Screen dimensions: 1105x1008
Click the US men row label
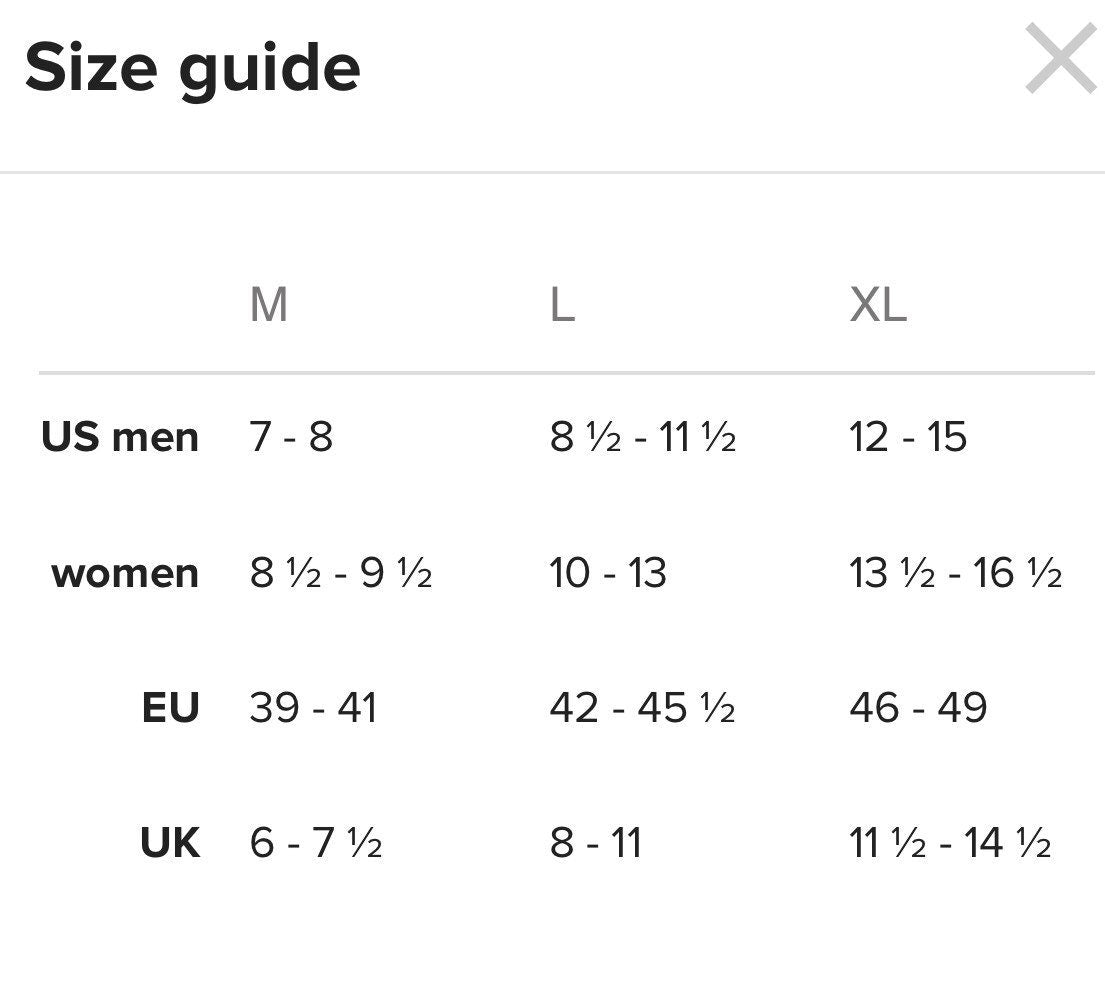[x=120, y=436]
